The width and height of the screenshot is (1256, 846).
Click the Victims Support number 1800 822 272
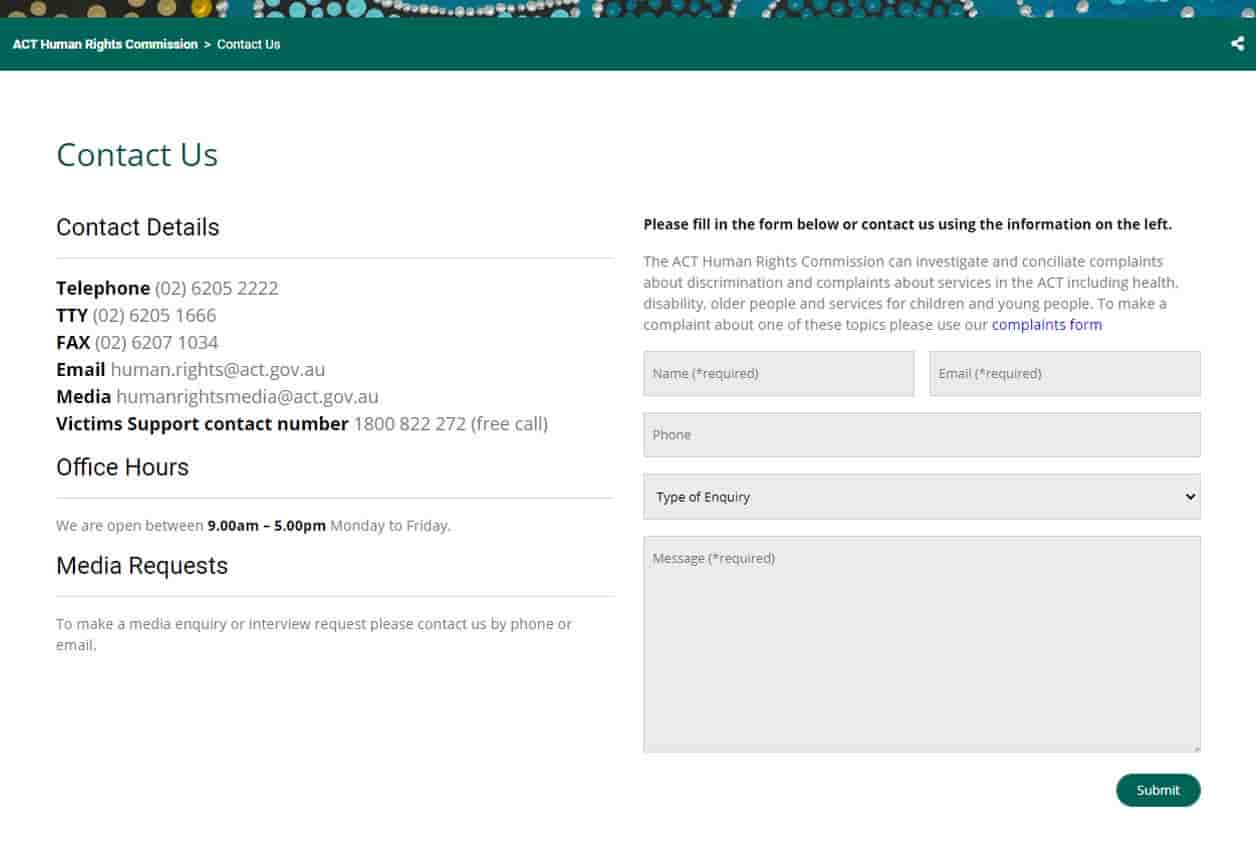410,424
